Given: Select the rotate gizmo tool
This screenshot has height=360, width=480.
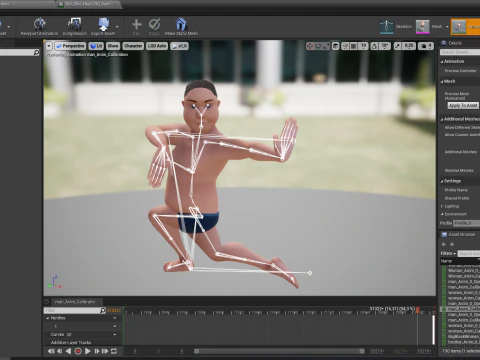Looking at the screenshot, I should tap(318, 46).
